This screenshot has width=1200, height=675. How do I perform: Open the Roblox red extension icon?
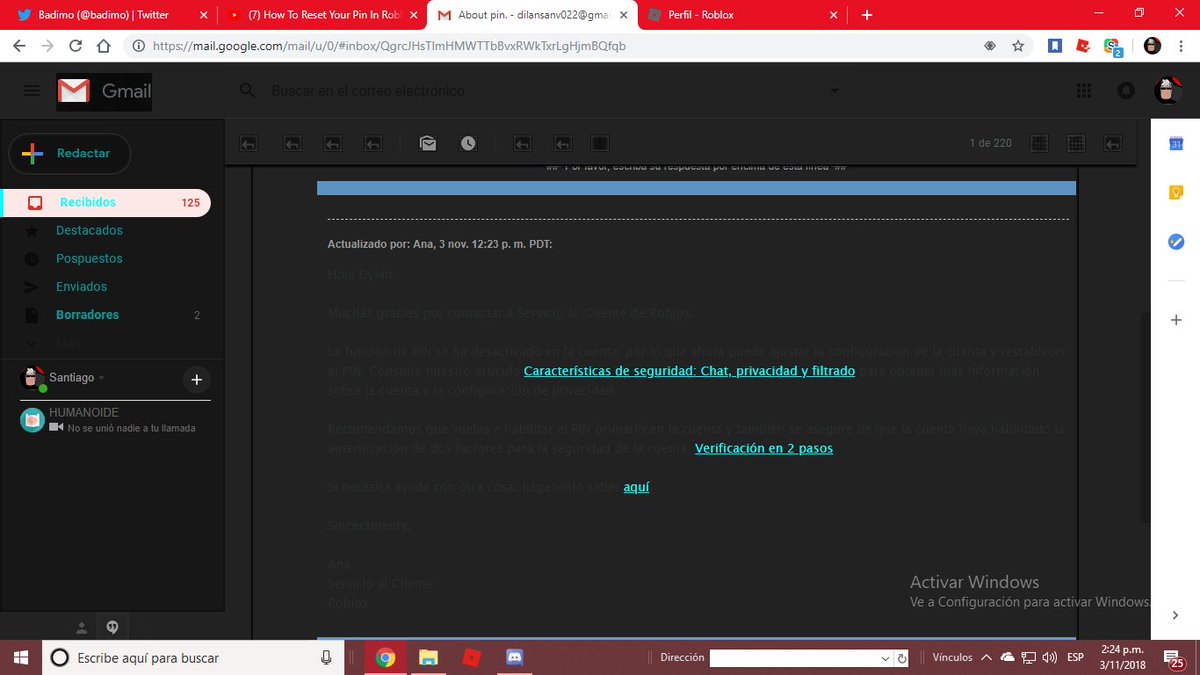1082,46
